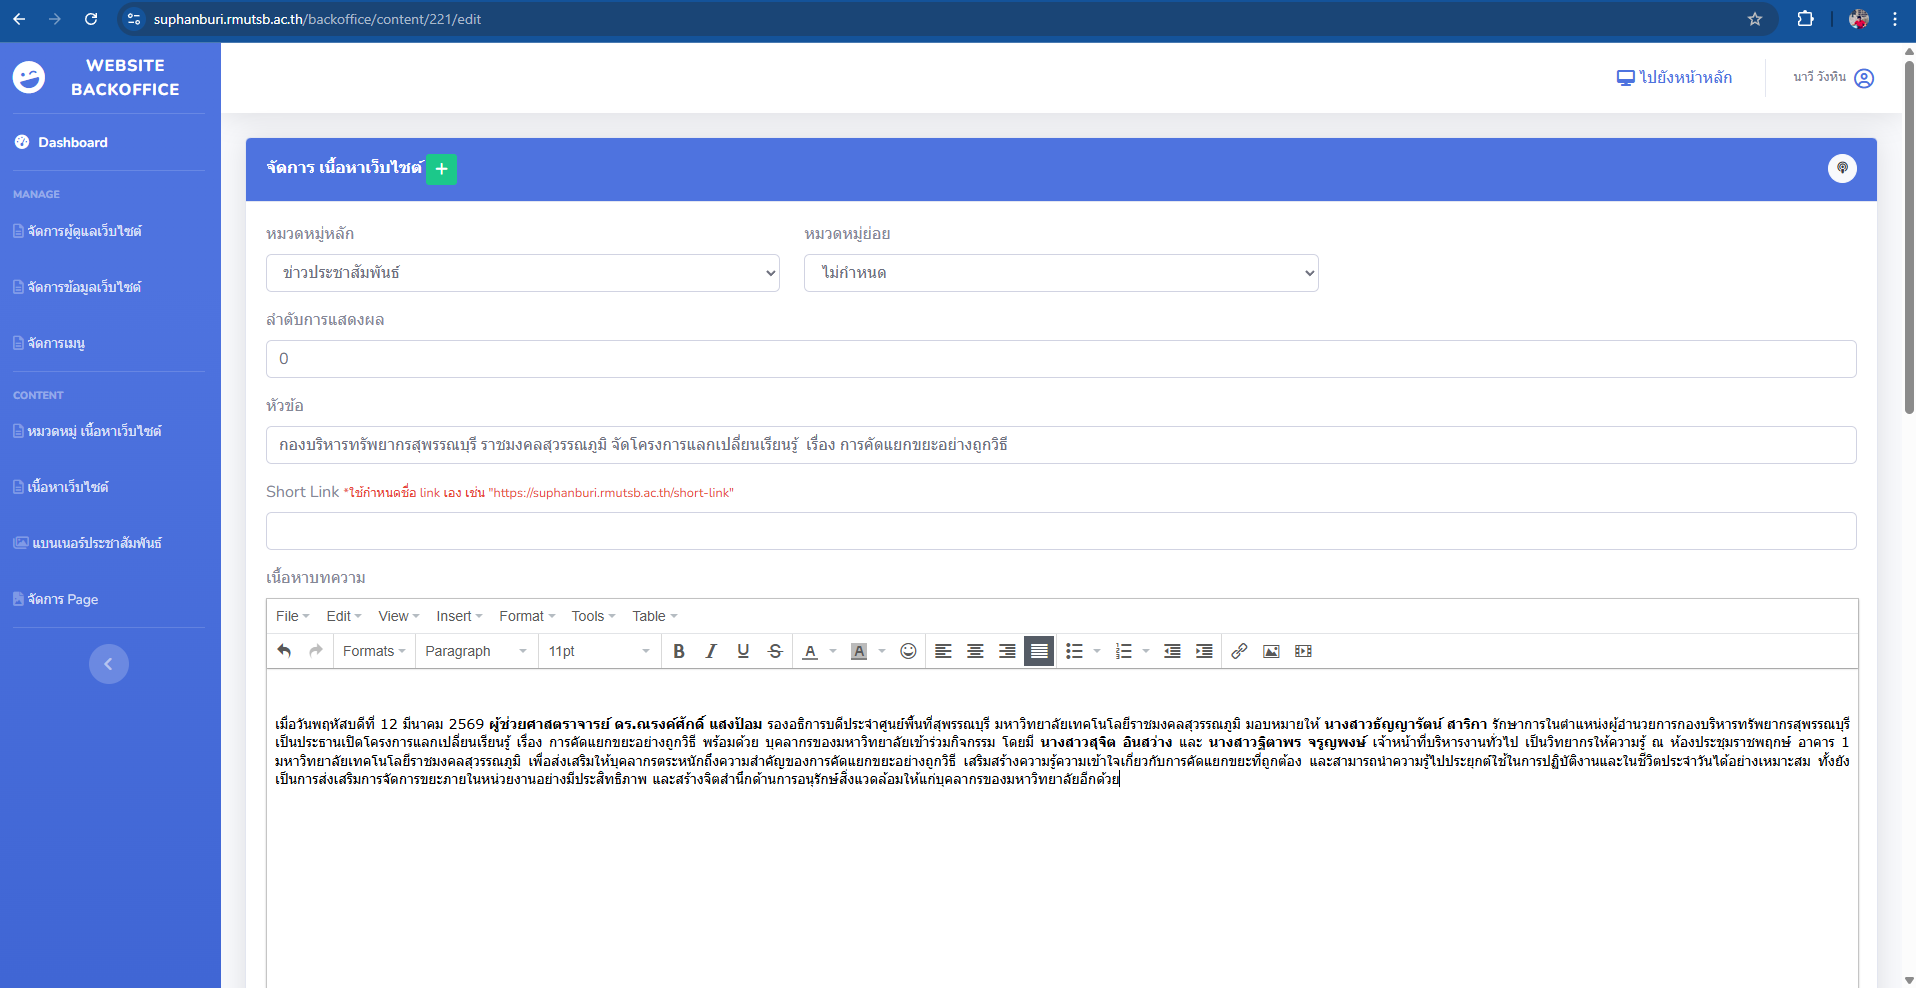
Task: Open the 11pt font size dropdown
Action: (598, 651)
